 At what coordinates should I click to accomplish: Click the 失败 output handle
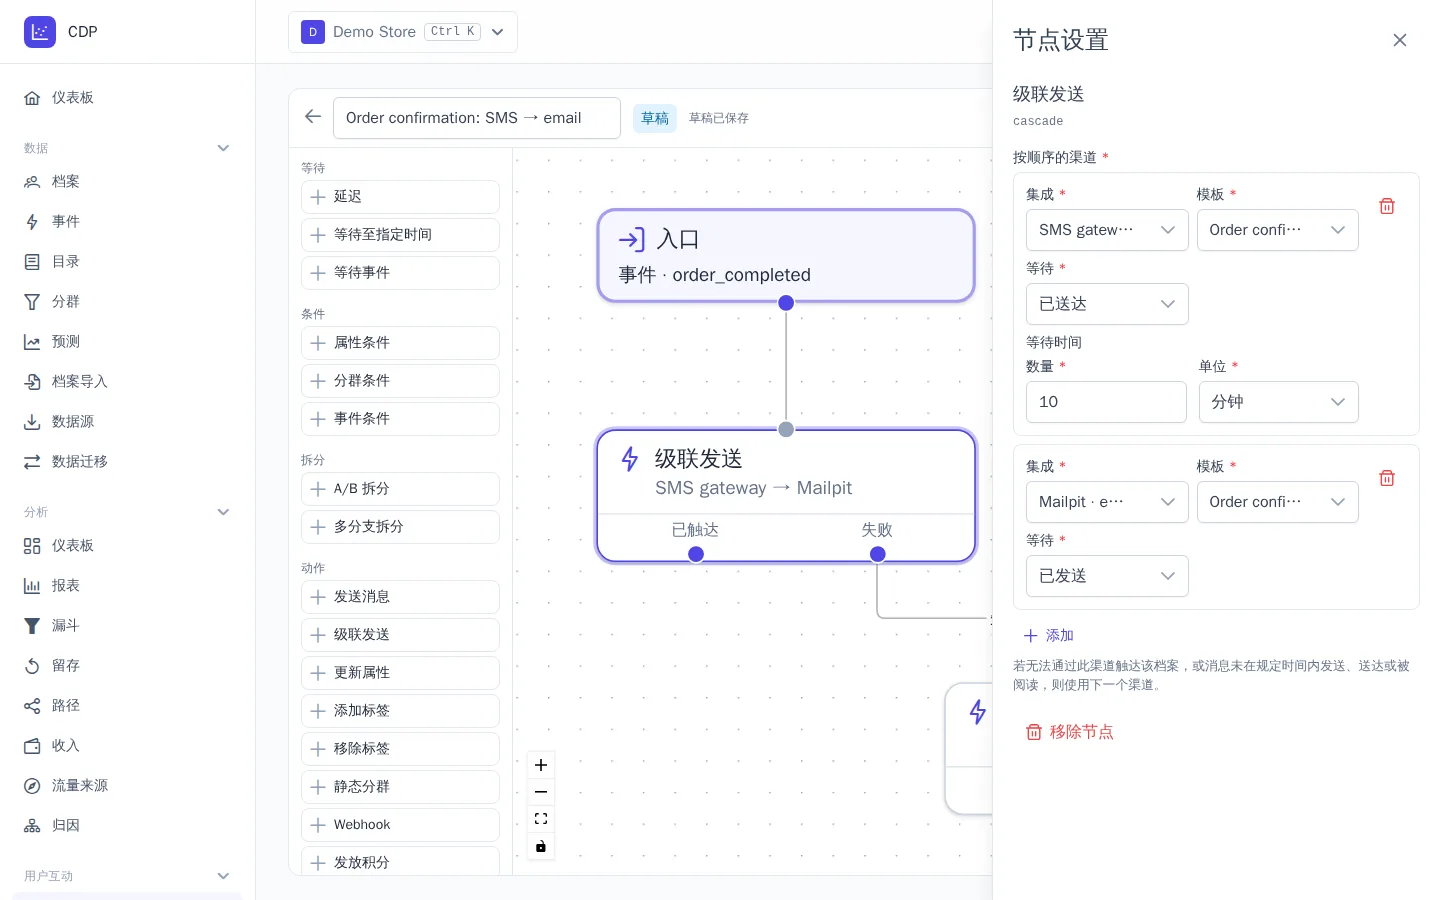(x=878, y=554)
